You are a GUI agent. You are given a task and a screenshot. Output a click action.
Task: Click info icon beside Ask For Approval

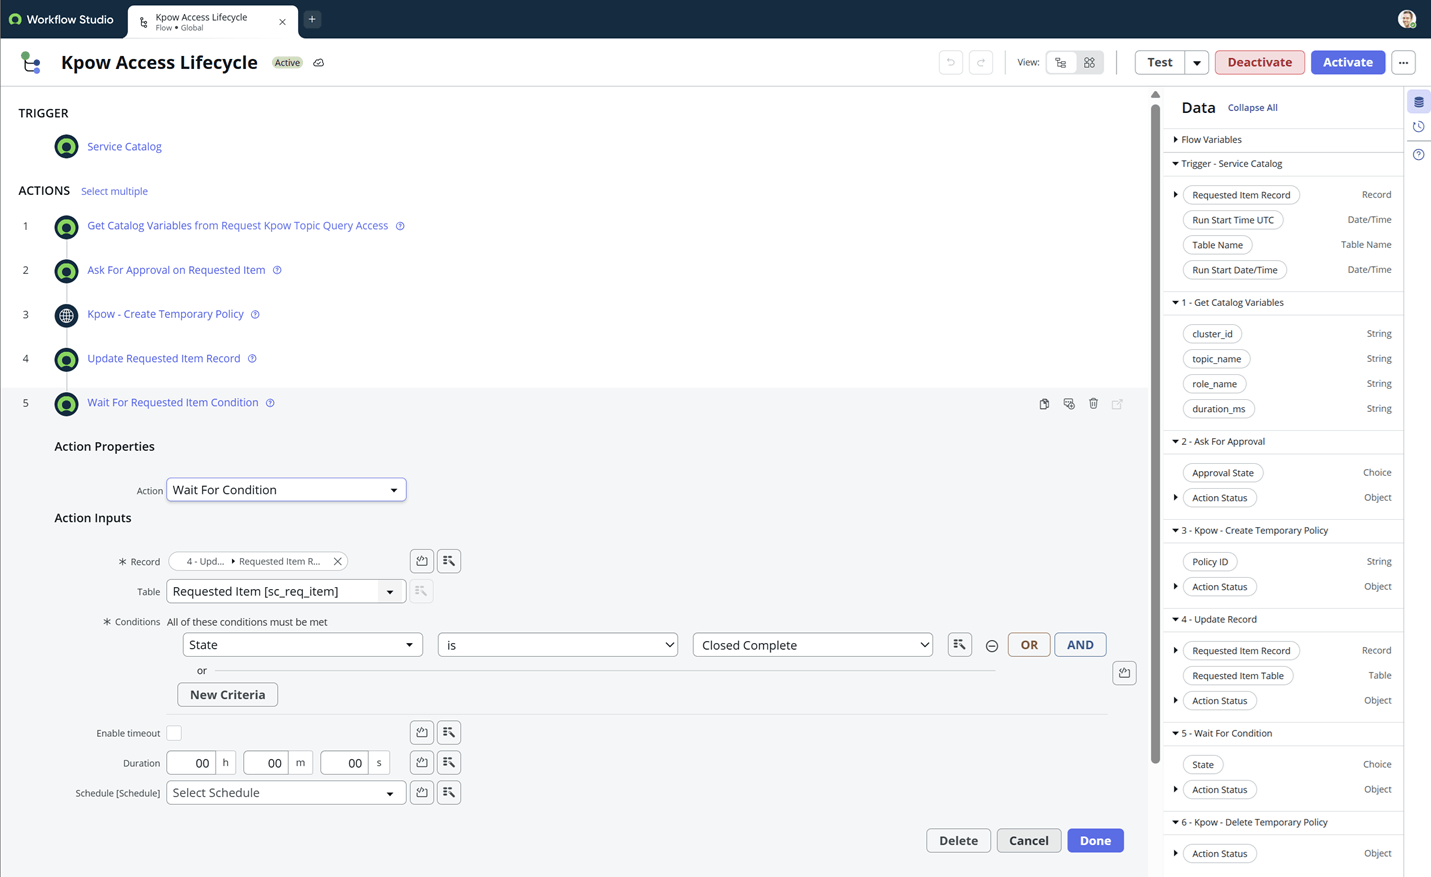[277, 270]
